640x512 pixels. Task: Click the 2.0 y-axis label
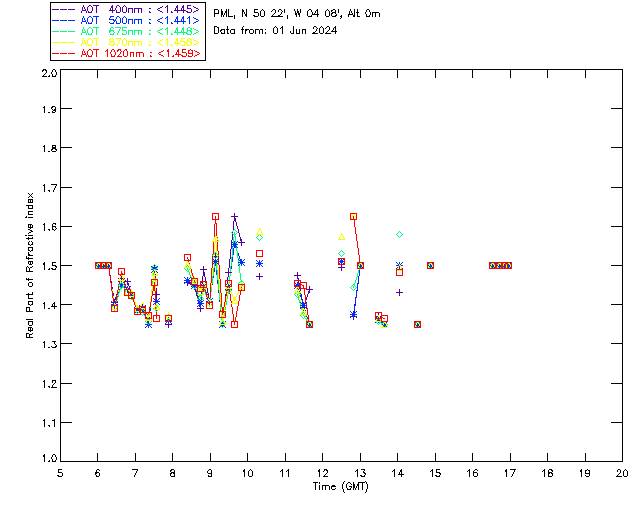tap(49, 73)
